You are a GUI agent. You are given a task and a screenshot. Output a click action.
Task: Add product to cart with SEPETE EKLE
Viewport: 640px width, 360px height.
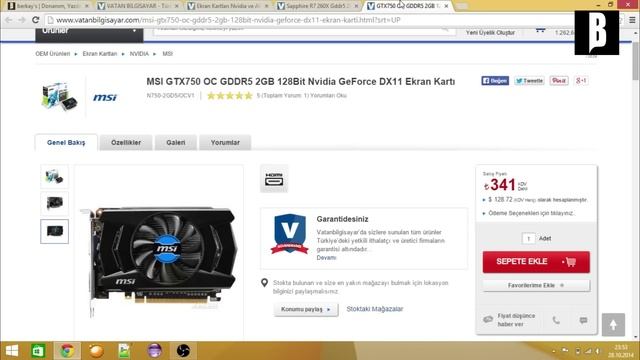coord(536,262)
